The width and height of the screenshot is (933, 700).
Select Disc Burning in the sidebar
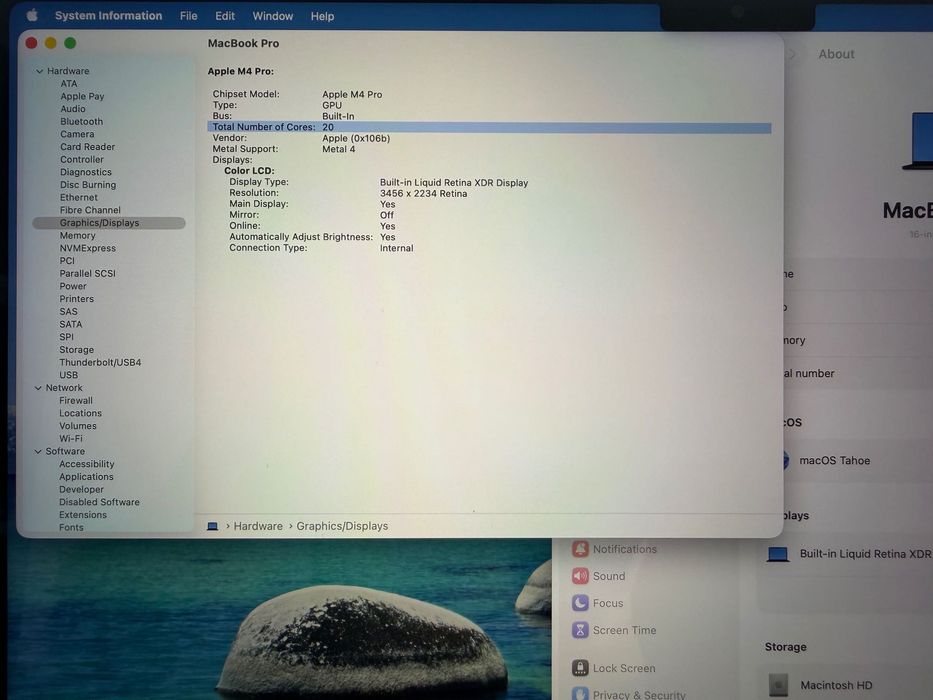[88, 185]
